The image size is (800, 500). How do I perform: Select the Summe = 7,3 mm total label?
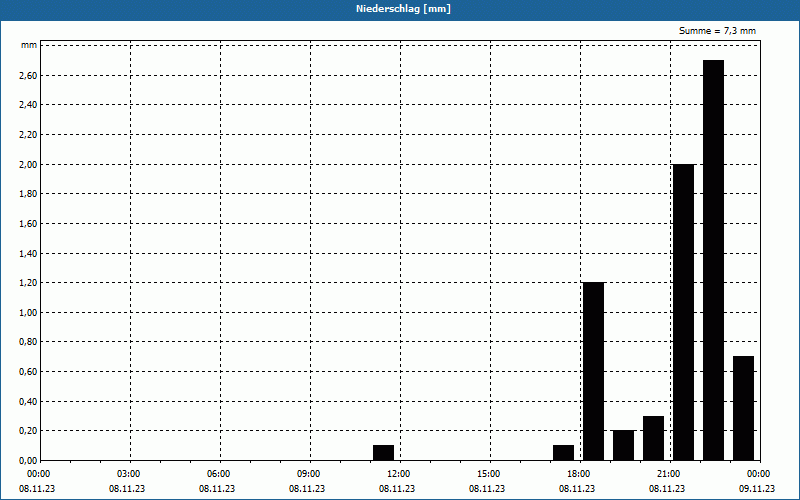717,31
